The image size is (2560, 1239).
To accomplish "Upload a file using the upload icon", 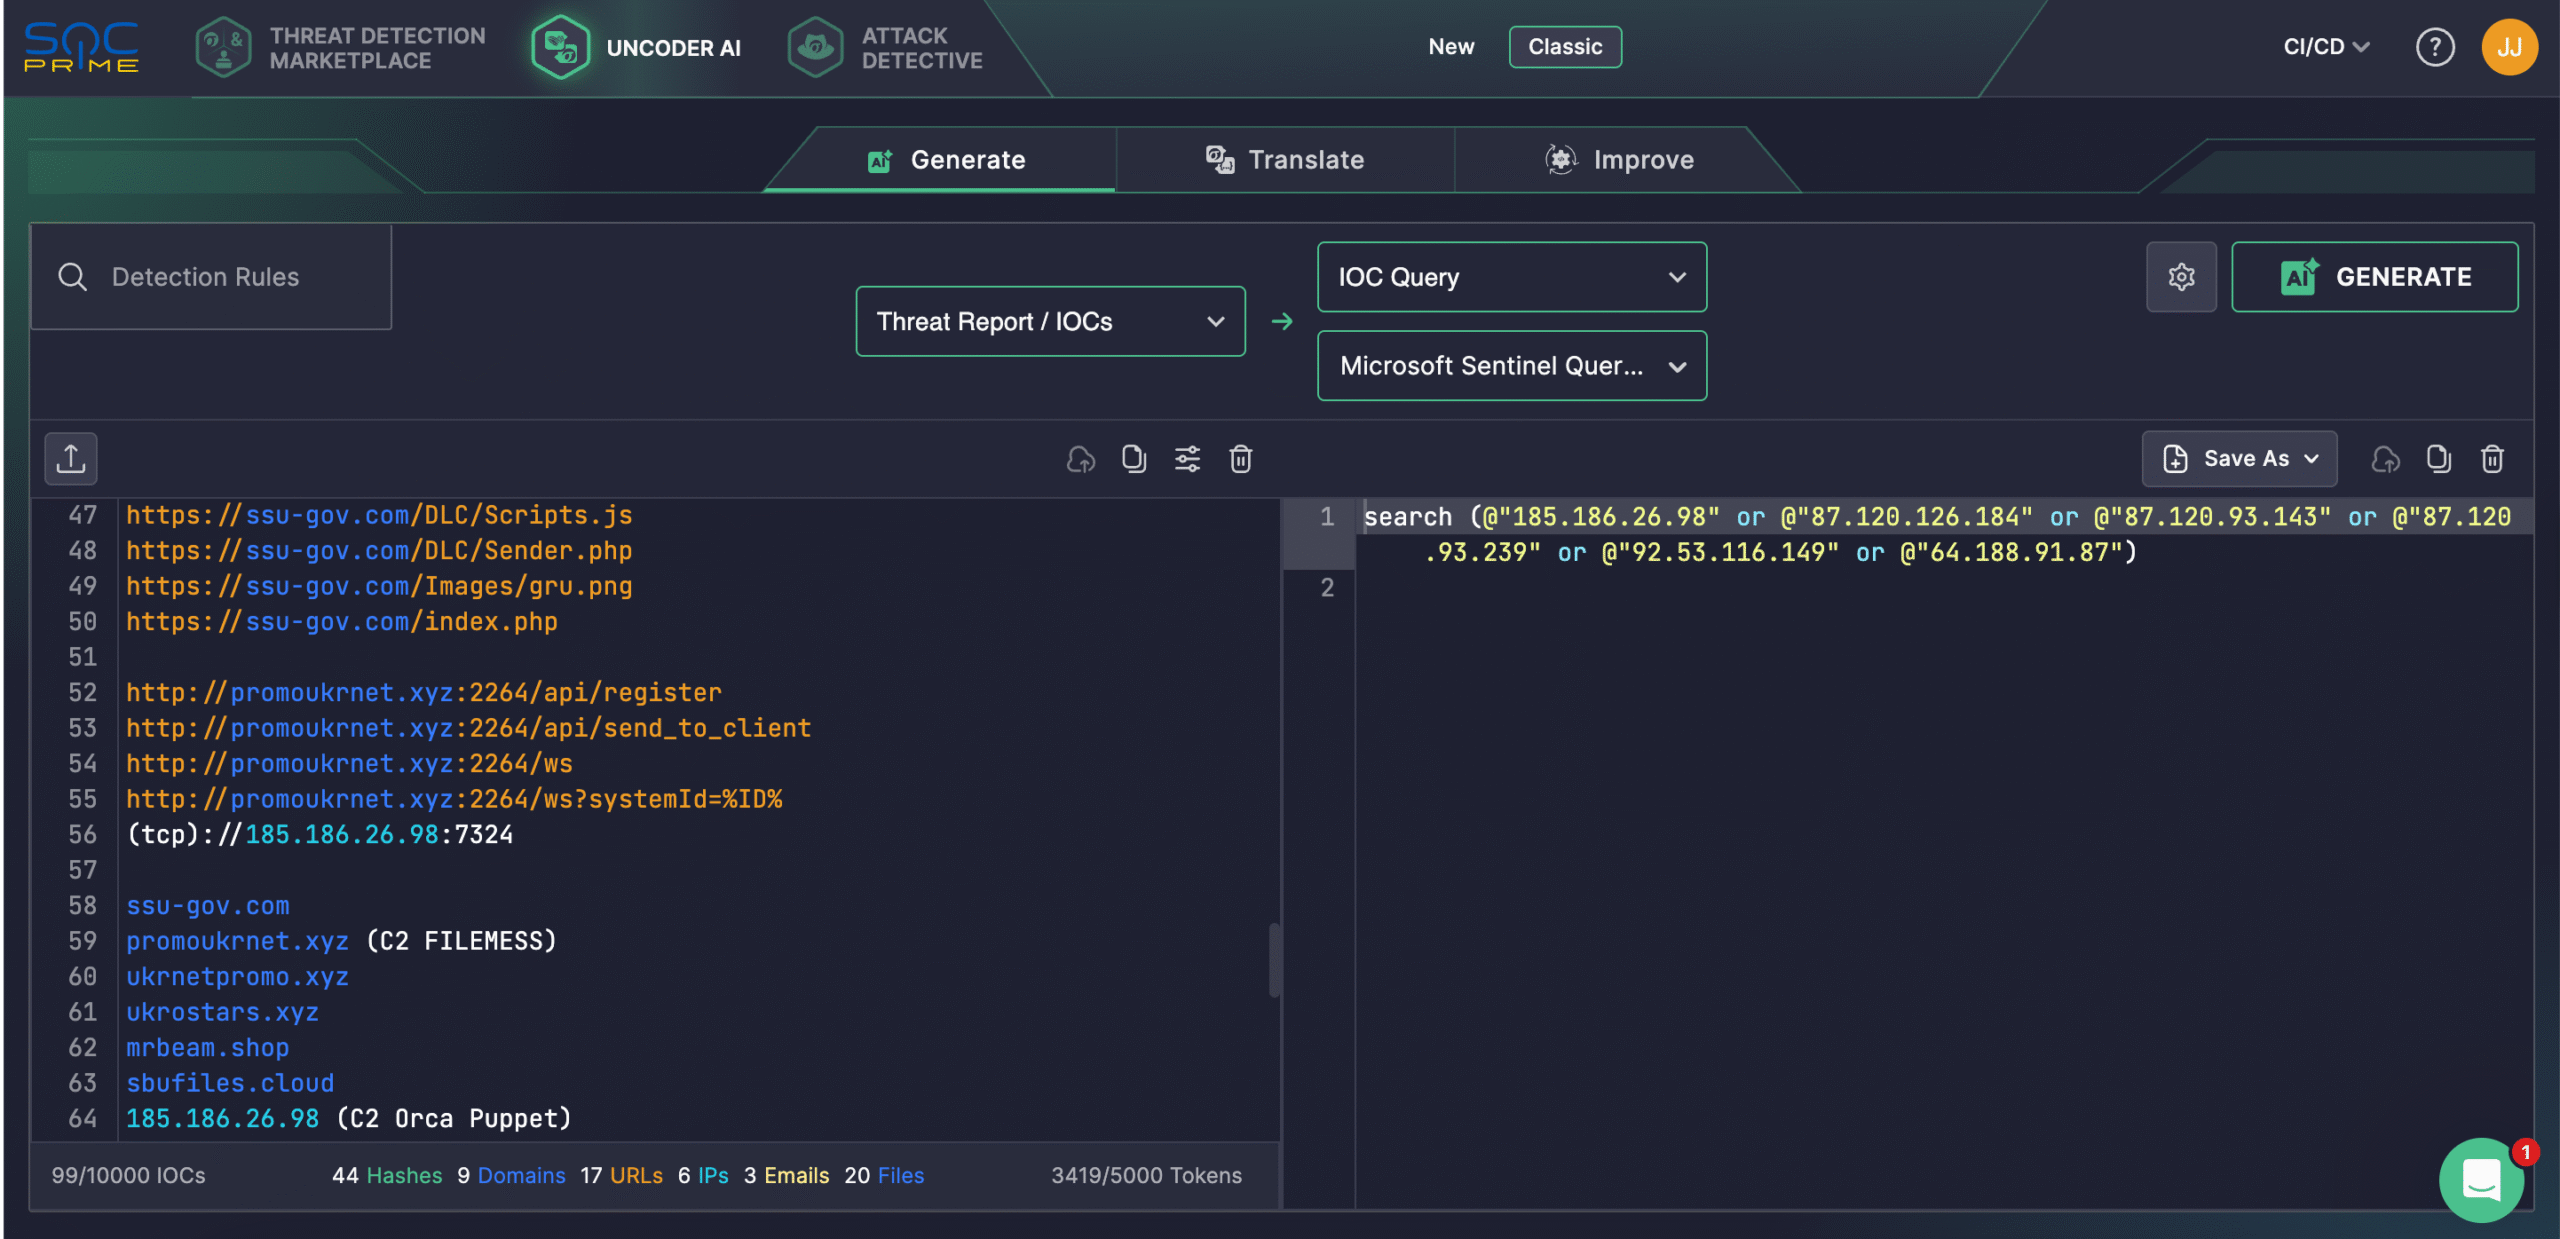I will point(70,458).
